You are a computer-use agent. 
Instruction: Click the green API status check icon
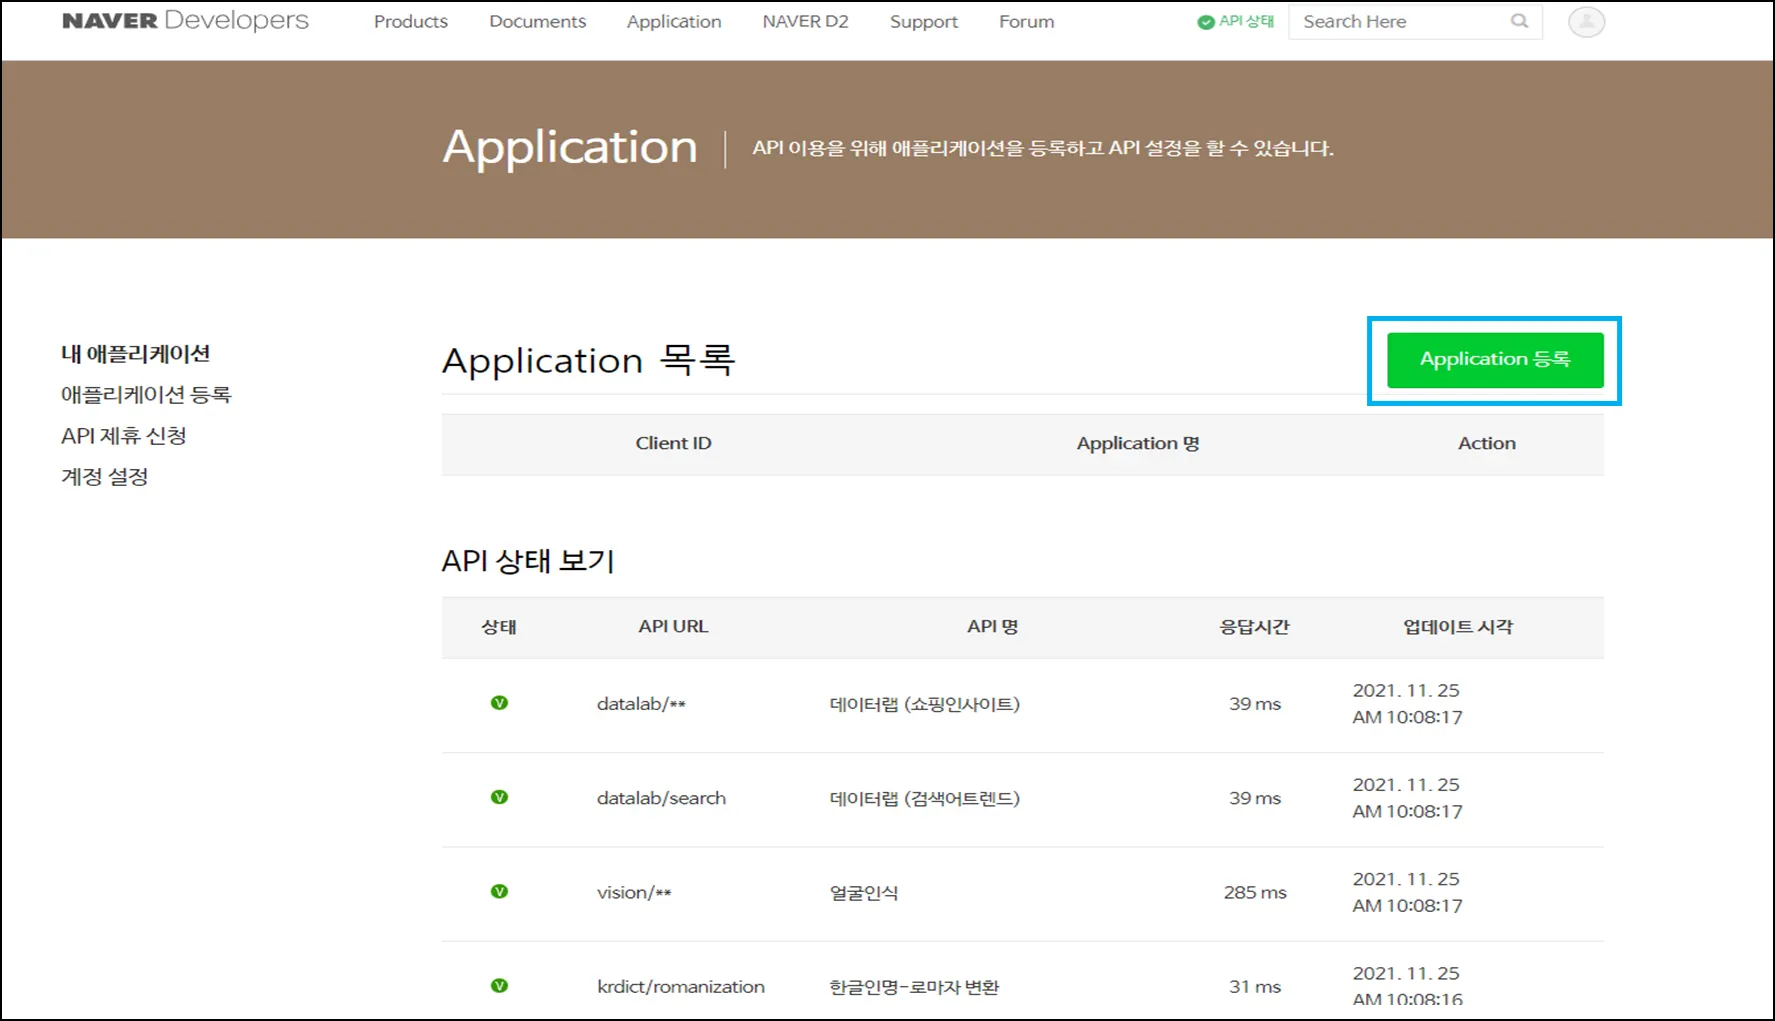(1206, 22)
